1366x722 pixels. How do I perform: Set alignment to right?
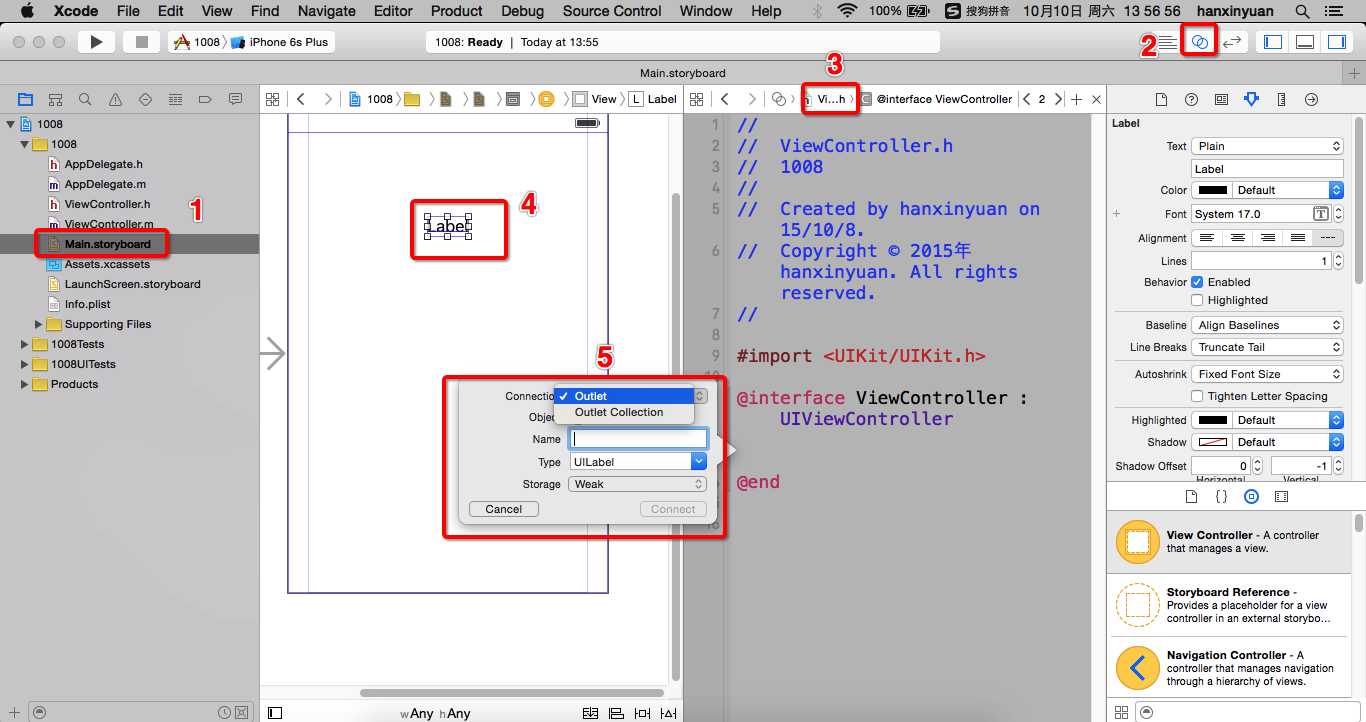pos(1268,238)
